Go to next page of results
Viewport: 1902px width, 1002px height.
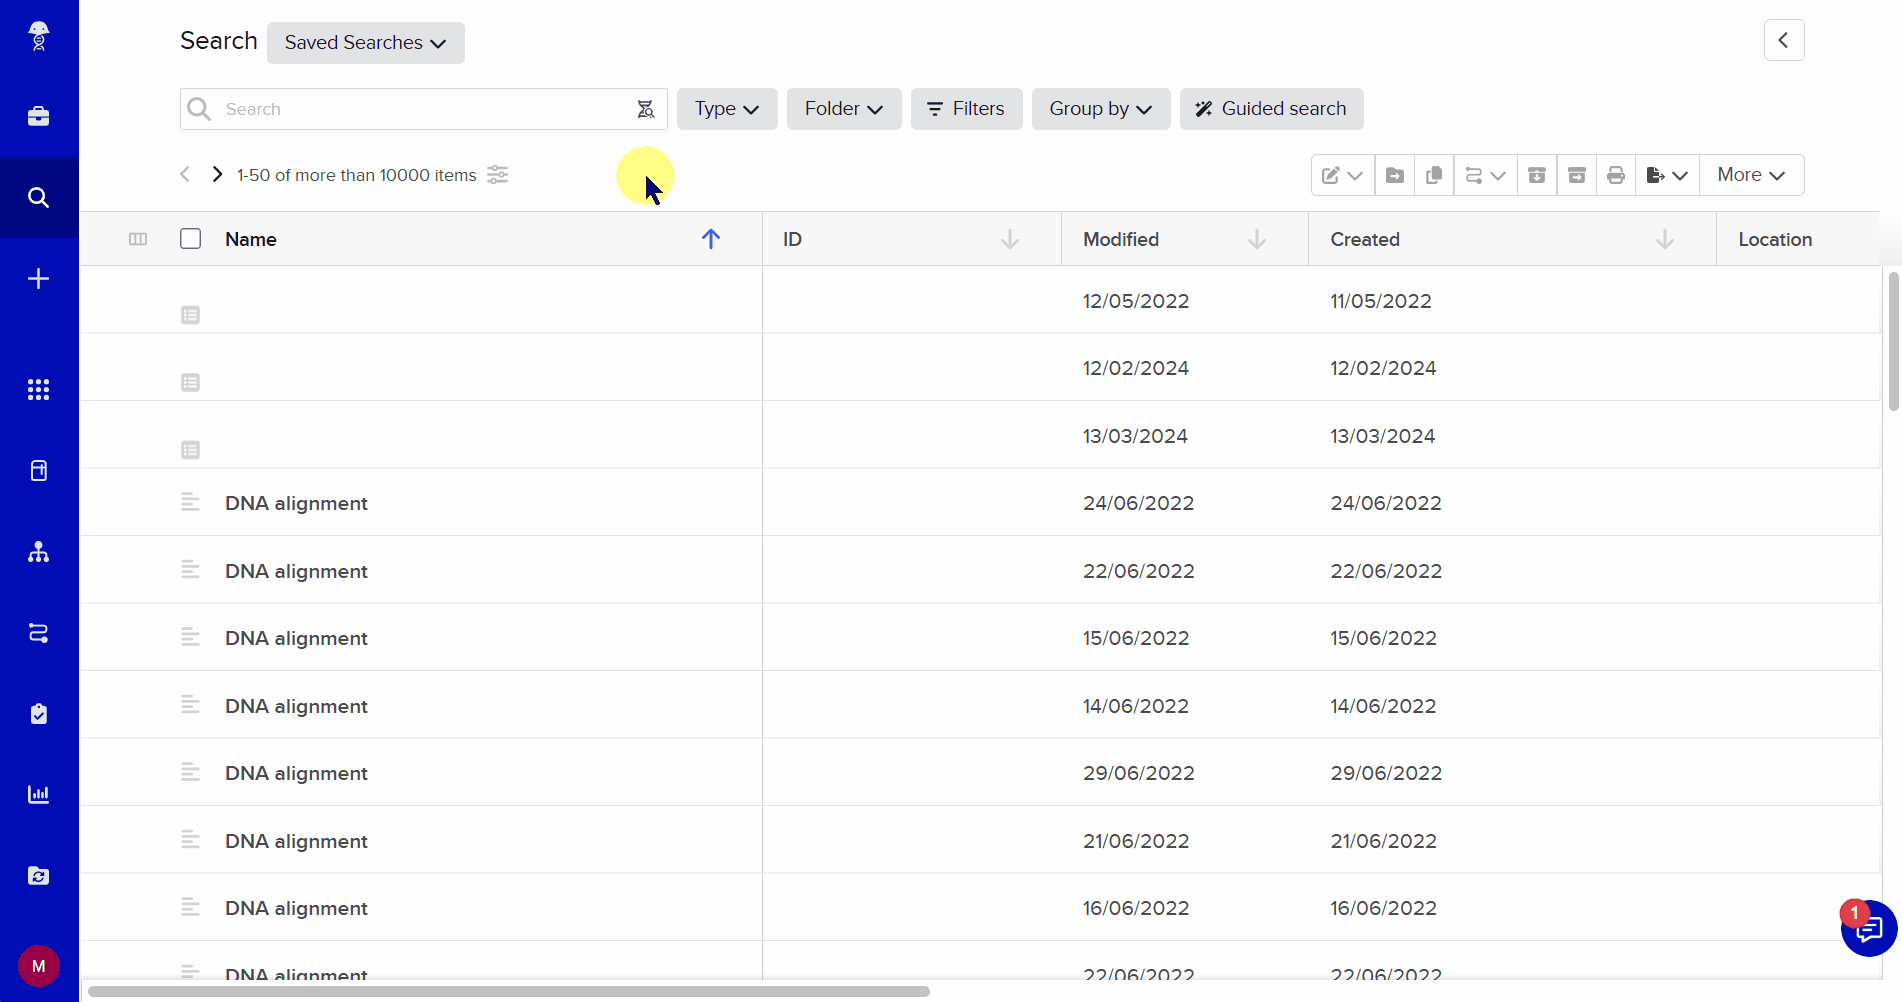217,175
